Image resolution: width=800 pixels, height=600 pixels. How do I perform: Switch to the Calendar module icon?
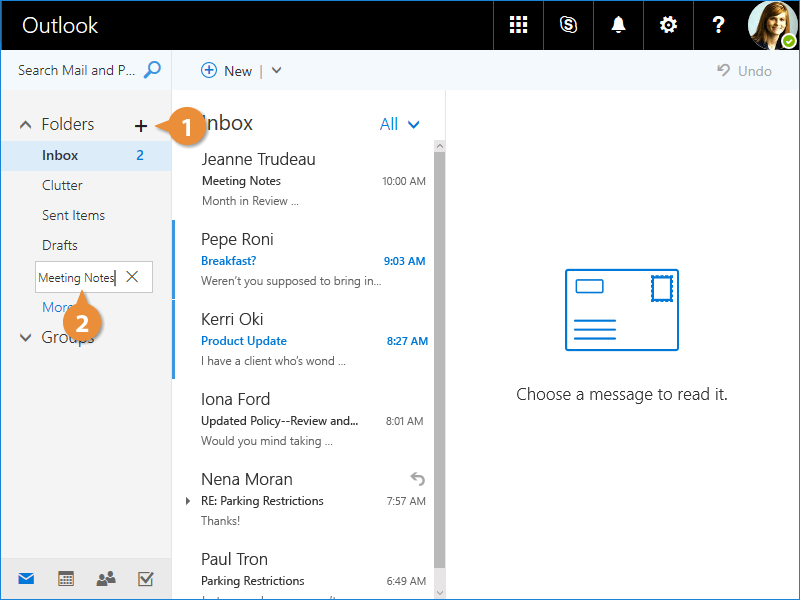tap(66, 578)
